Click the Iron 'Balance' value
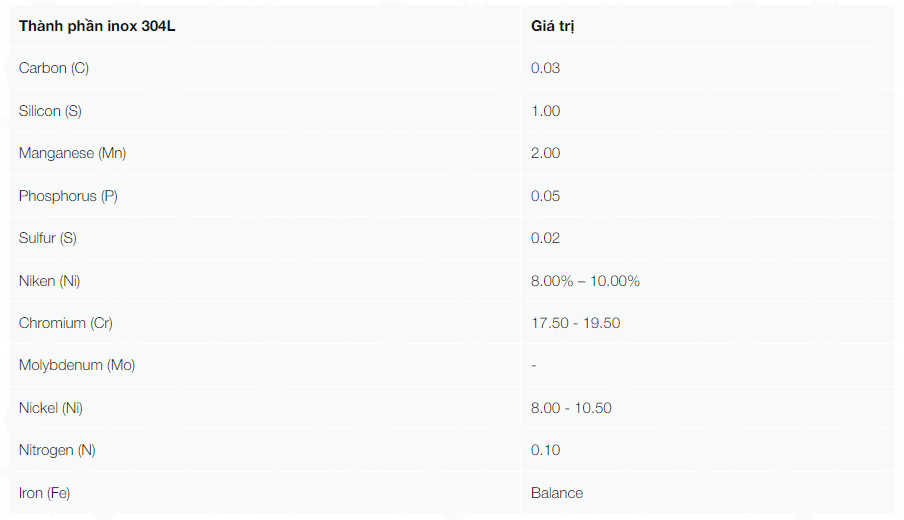The height and width of the screenshot is (520, 904). 557,493
